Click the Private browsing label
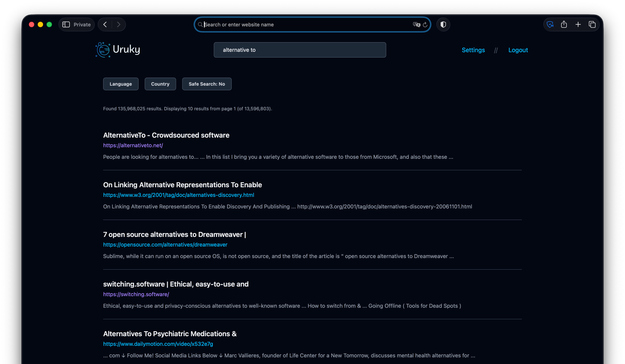The width and height of the screenshot is (625, 364). [82, 24]
